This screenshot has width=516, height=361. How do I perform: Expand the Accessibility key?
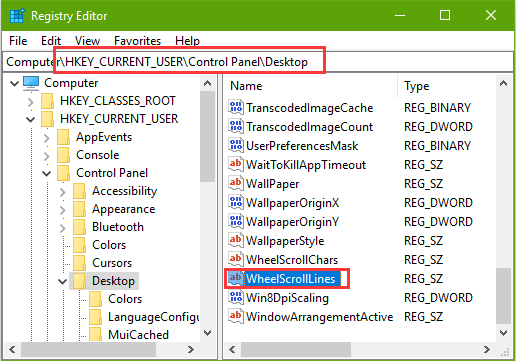63,191
